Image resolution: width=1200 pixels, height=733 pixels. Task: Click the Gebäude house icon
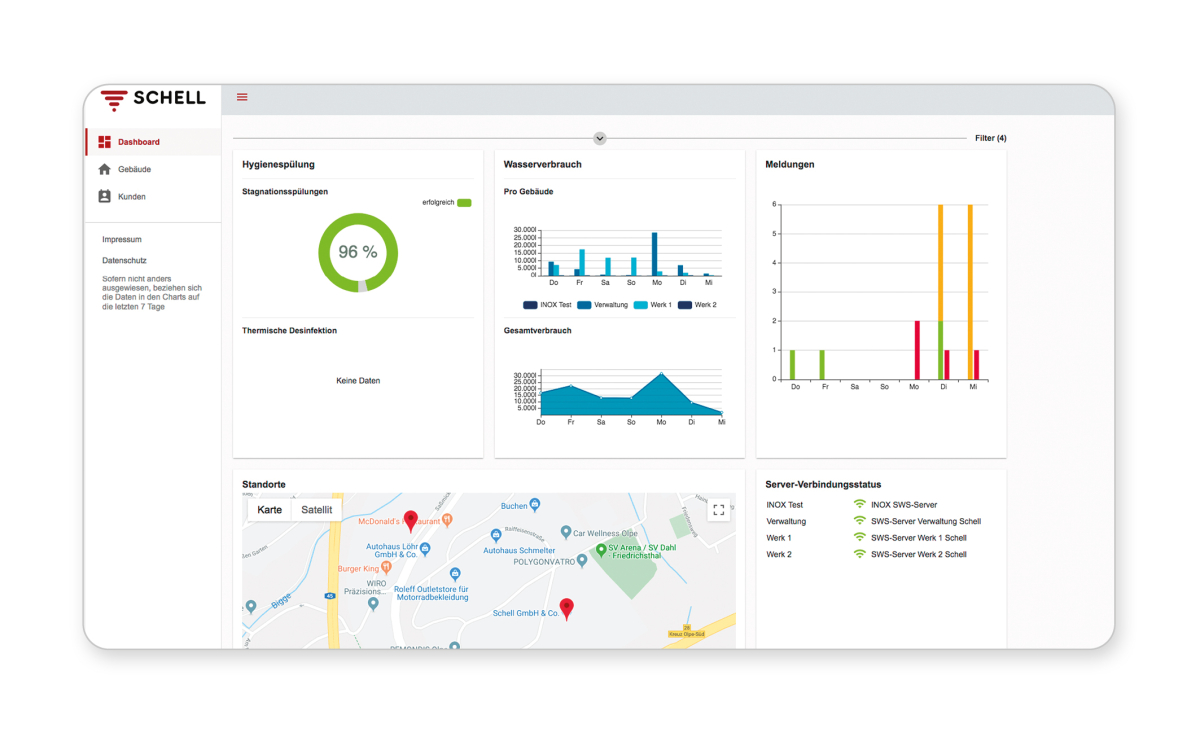click(105, 169)
